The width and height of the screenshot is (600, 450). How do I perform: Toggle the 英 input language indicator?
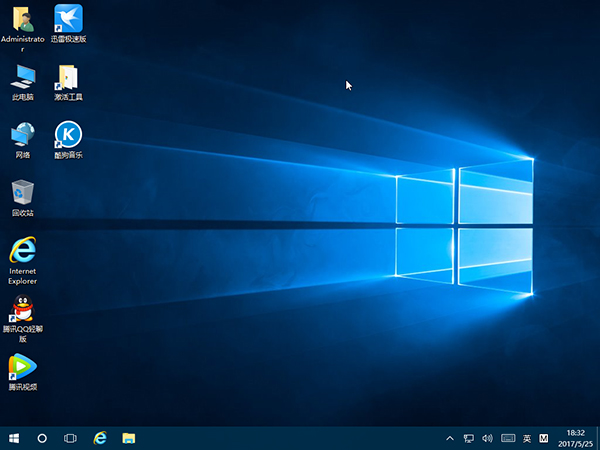click(526, 438)
